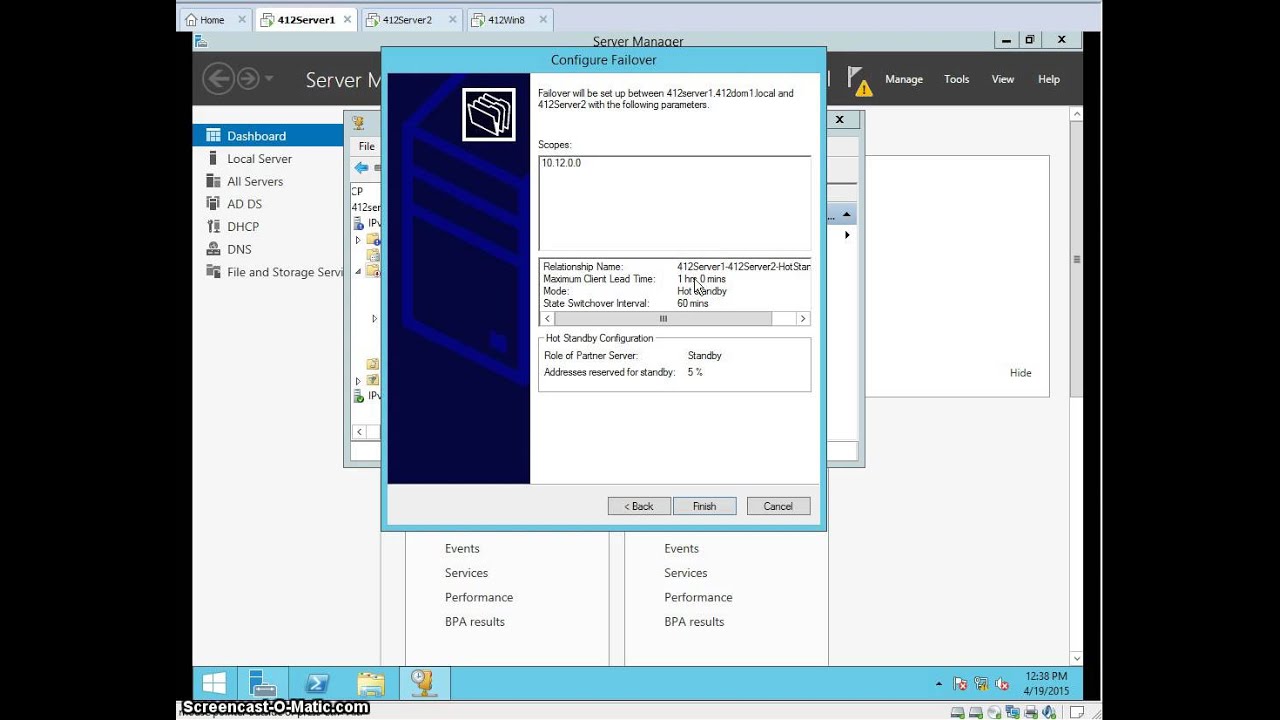Open the Tools menu

pos(957,79)
